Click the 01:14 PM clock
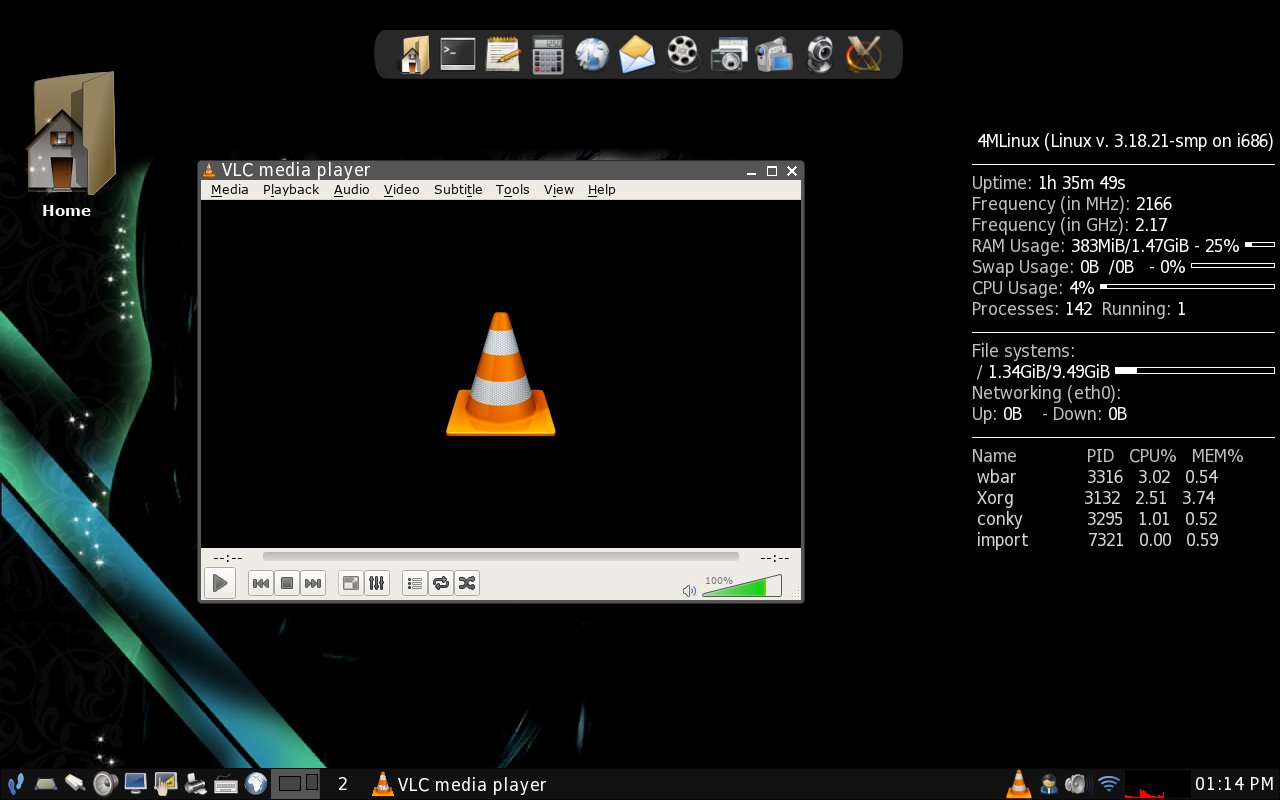Image resolution: width=1280 pixels, height=800 pixels. (1234, 784)
